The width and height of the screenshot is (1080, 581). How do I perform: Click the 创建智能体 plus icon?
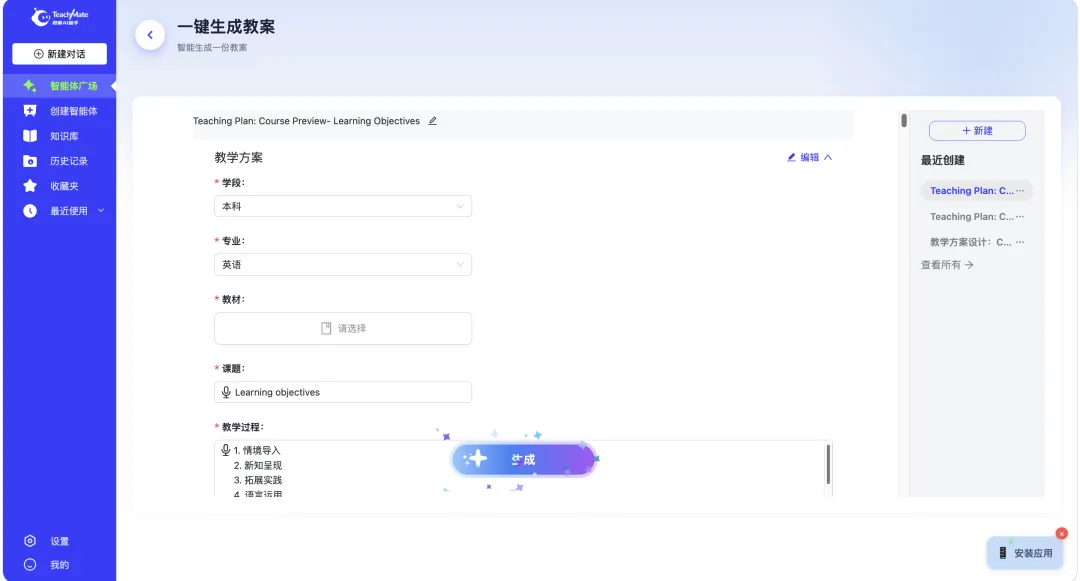pos(30,111)
